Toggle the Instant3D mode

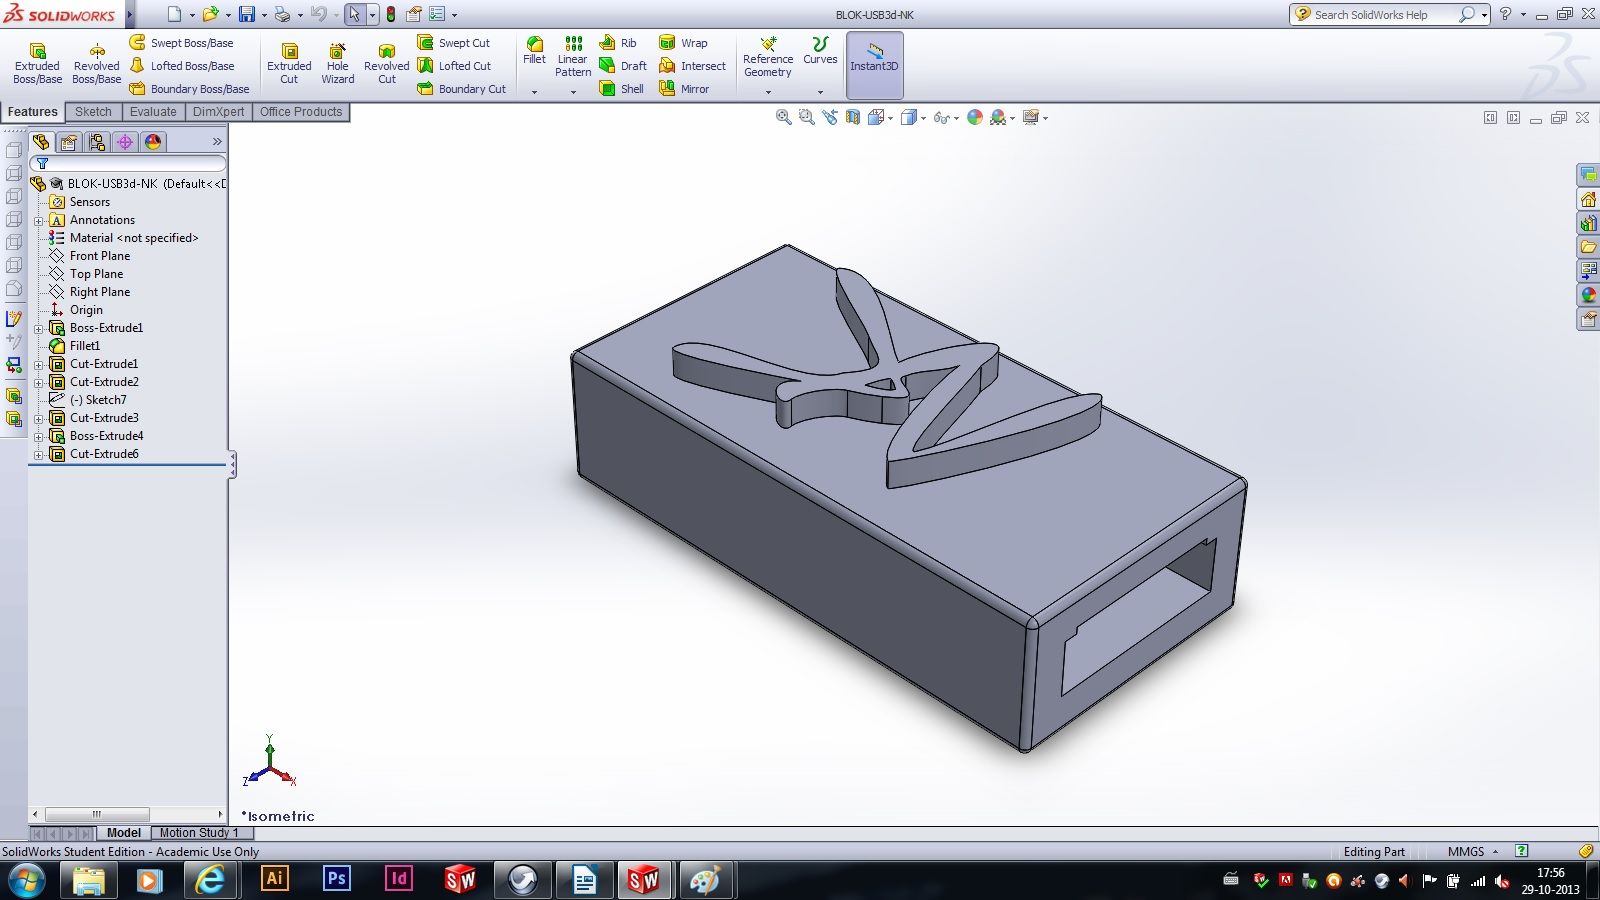pyautogui.click(x=874, y=63)
